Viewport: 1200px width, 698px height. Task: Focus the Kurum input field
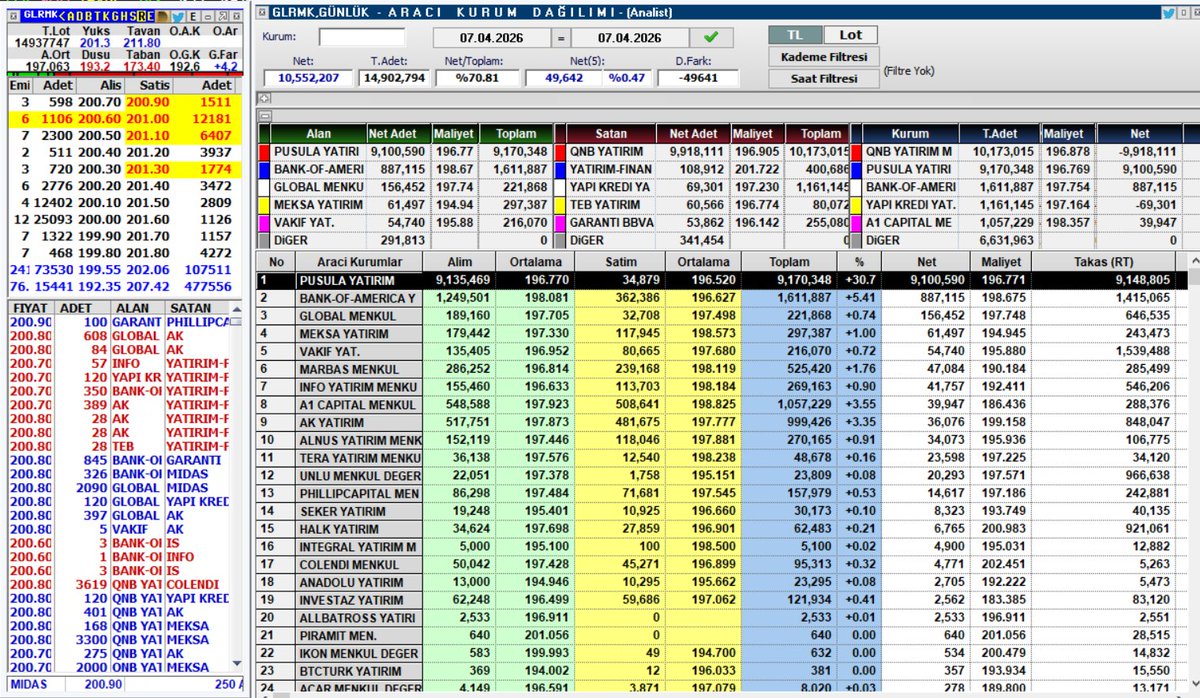tap(362, 37)
